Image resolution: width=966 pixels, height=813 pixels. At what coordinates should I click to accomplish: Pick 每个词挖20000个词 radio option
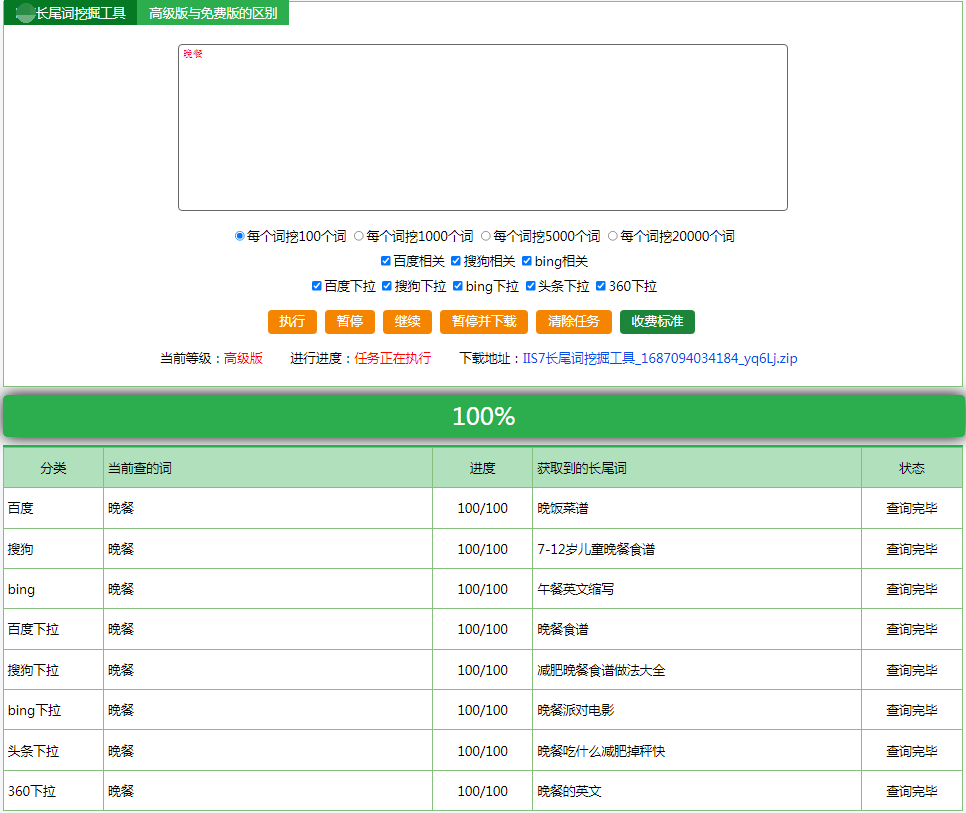tap(612, 236)
